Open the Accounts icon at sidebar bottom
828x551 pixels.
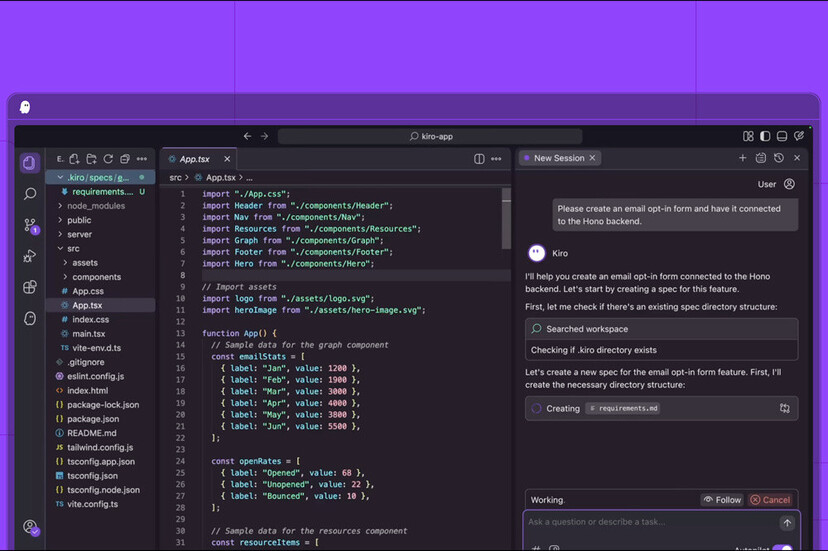(31, 527)
